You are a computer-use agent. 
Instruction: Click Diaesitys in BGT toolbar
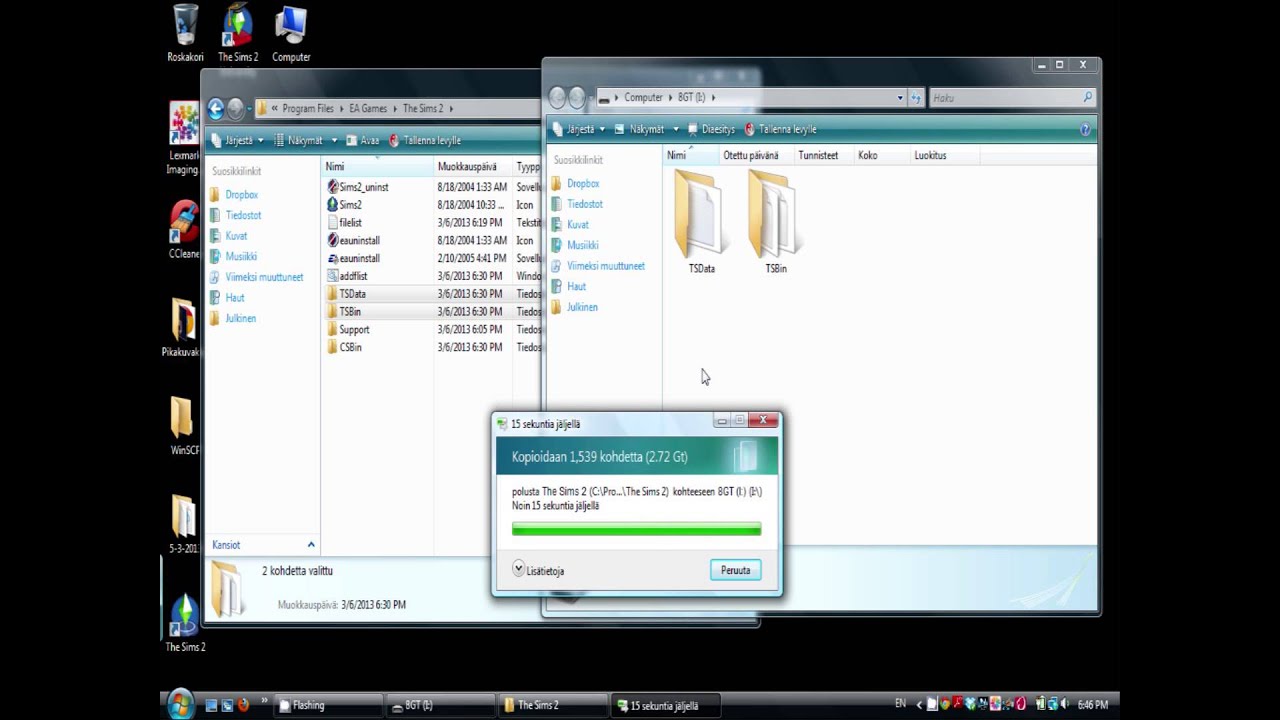click(710, 129)
